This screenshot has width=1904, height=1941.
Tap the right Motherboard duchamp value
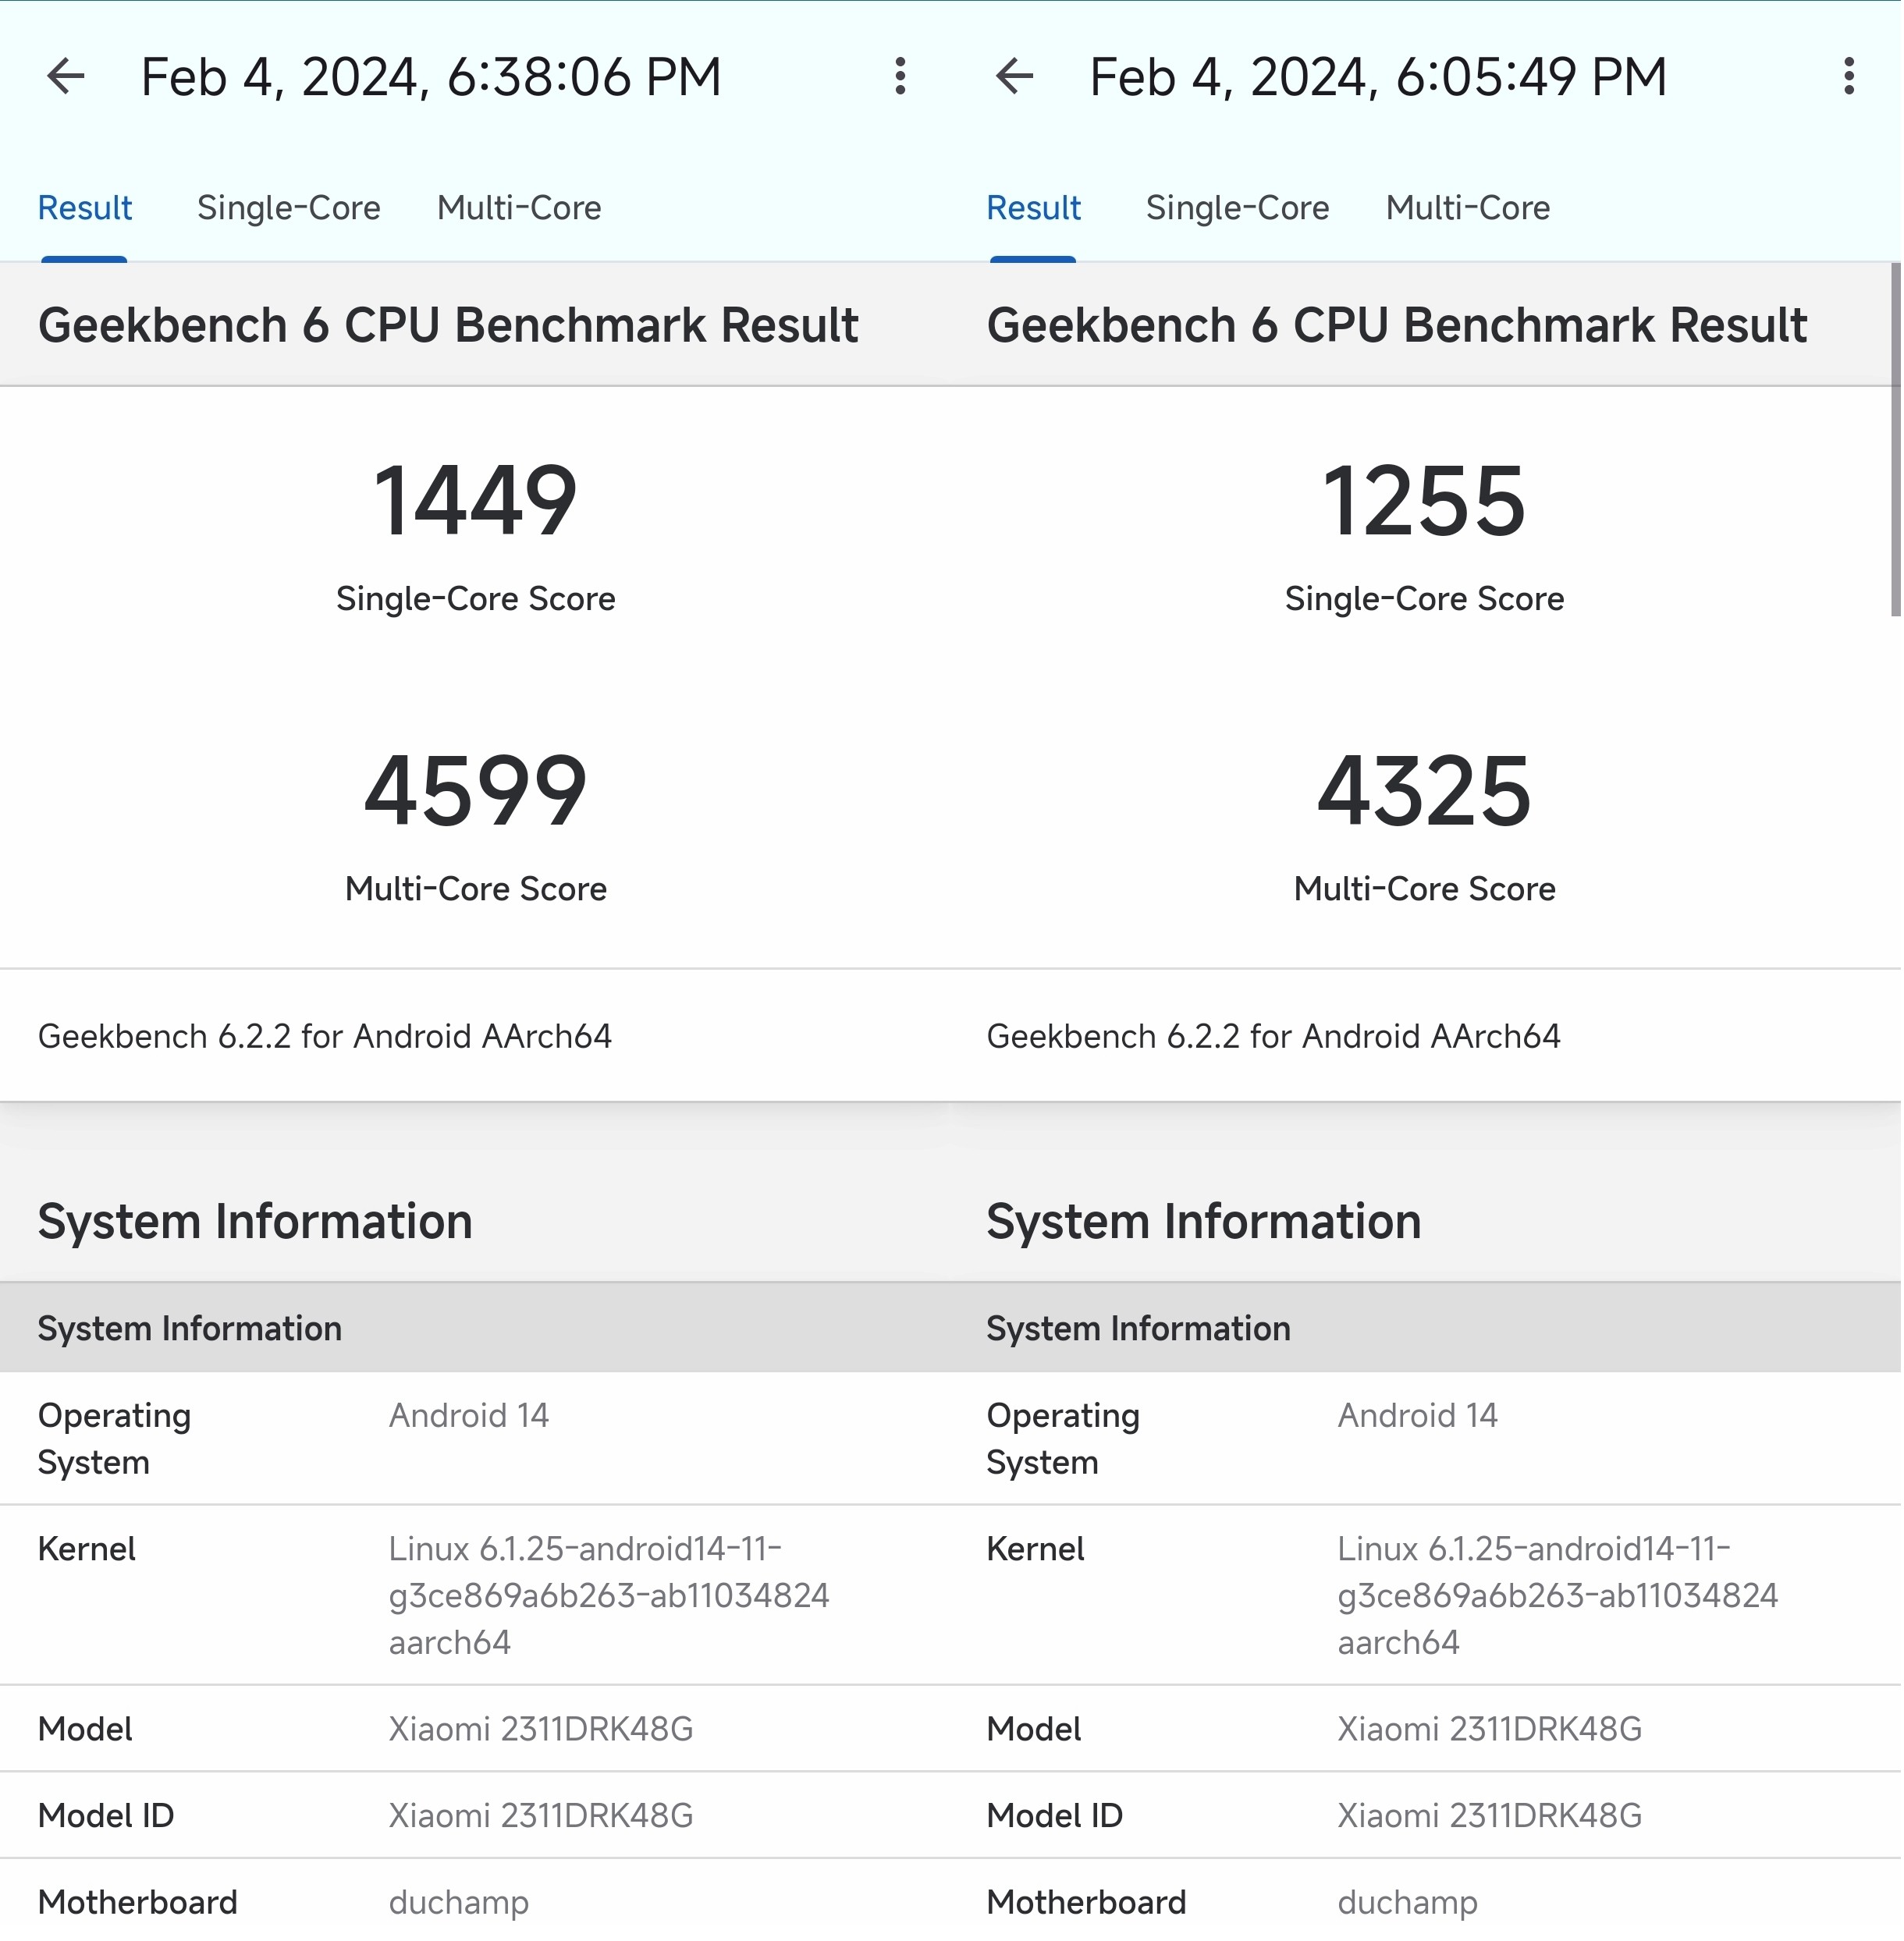click(x=1407, y=1902)
